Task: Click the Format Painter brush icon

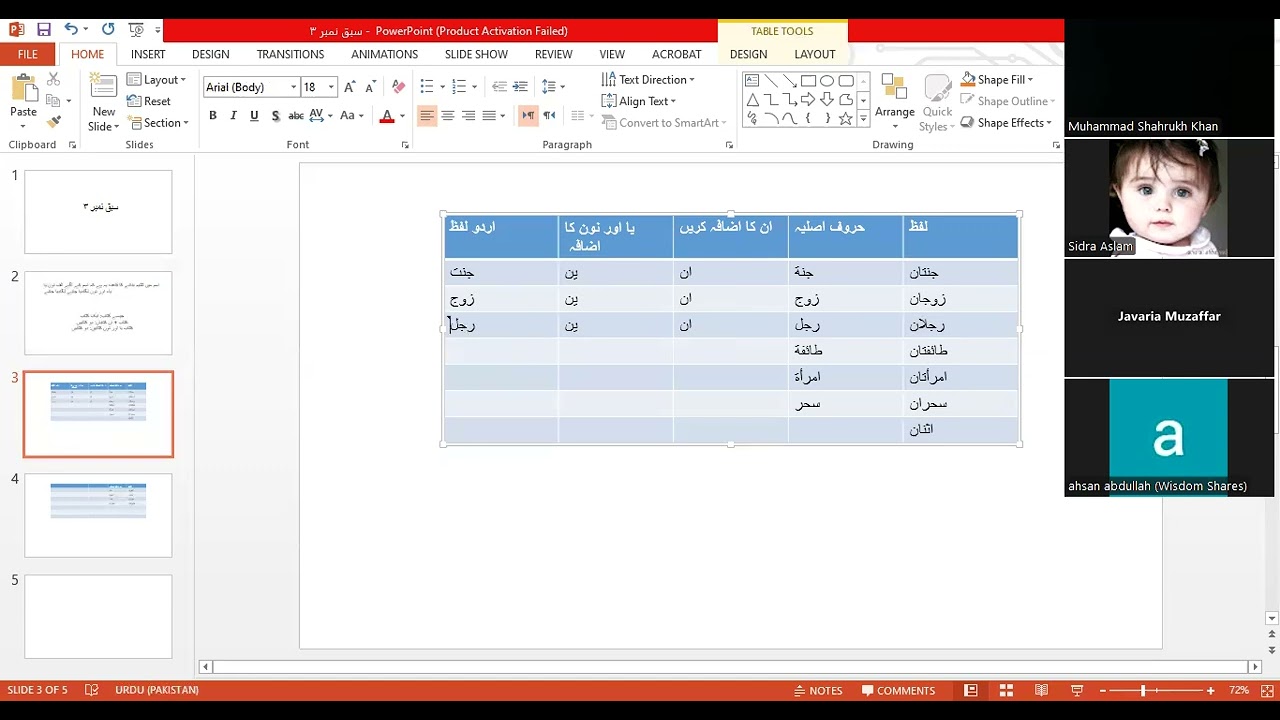Action: 53,122
